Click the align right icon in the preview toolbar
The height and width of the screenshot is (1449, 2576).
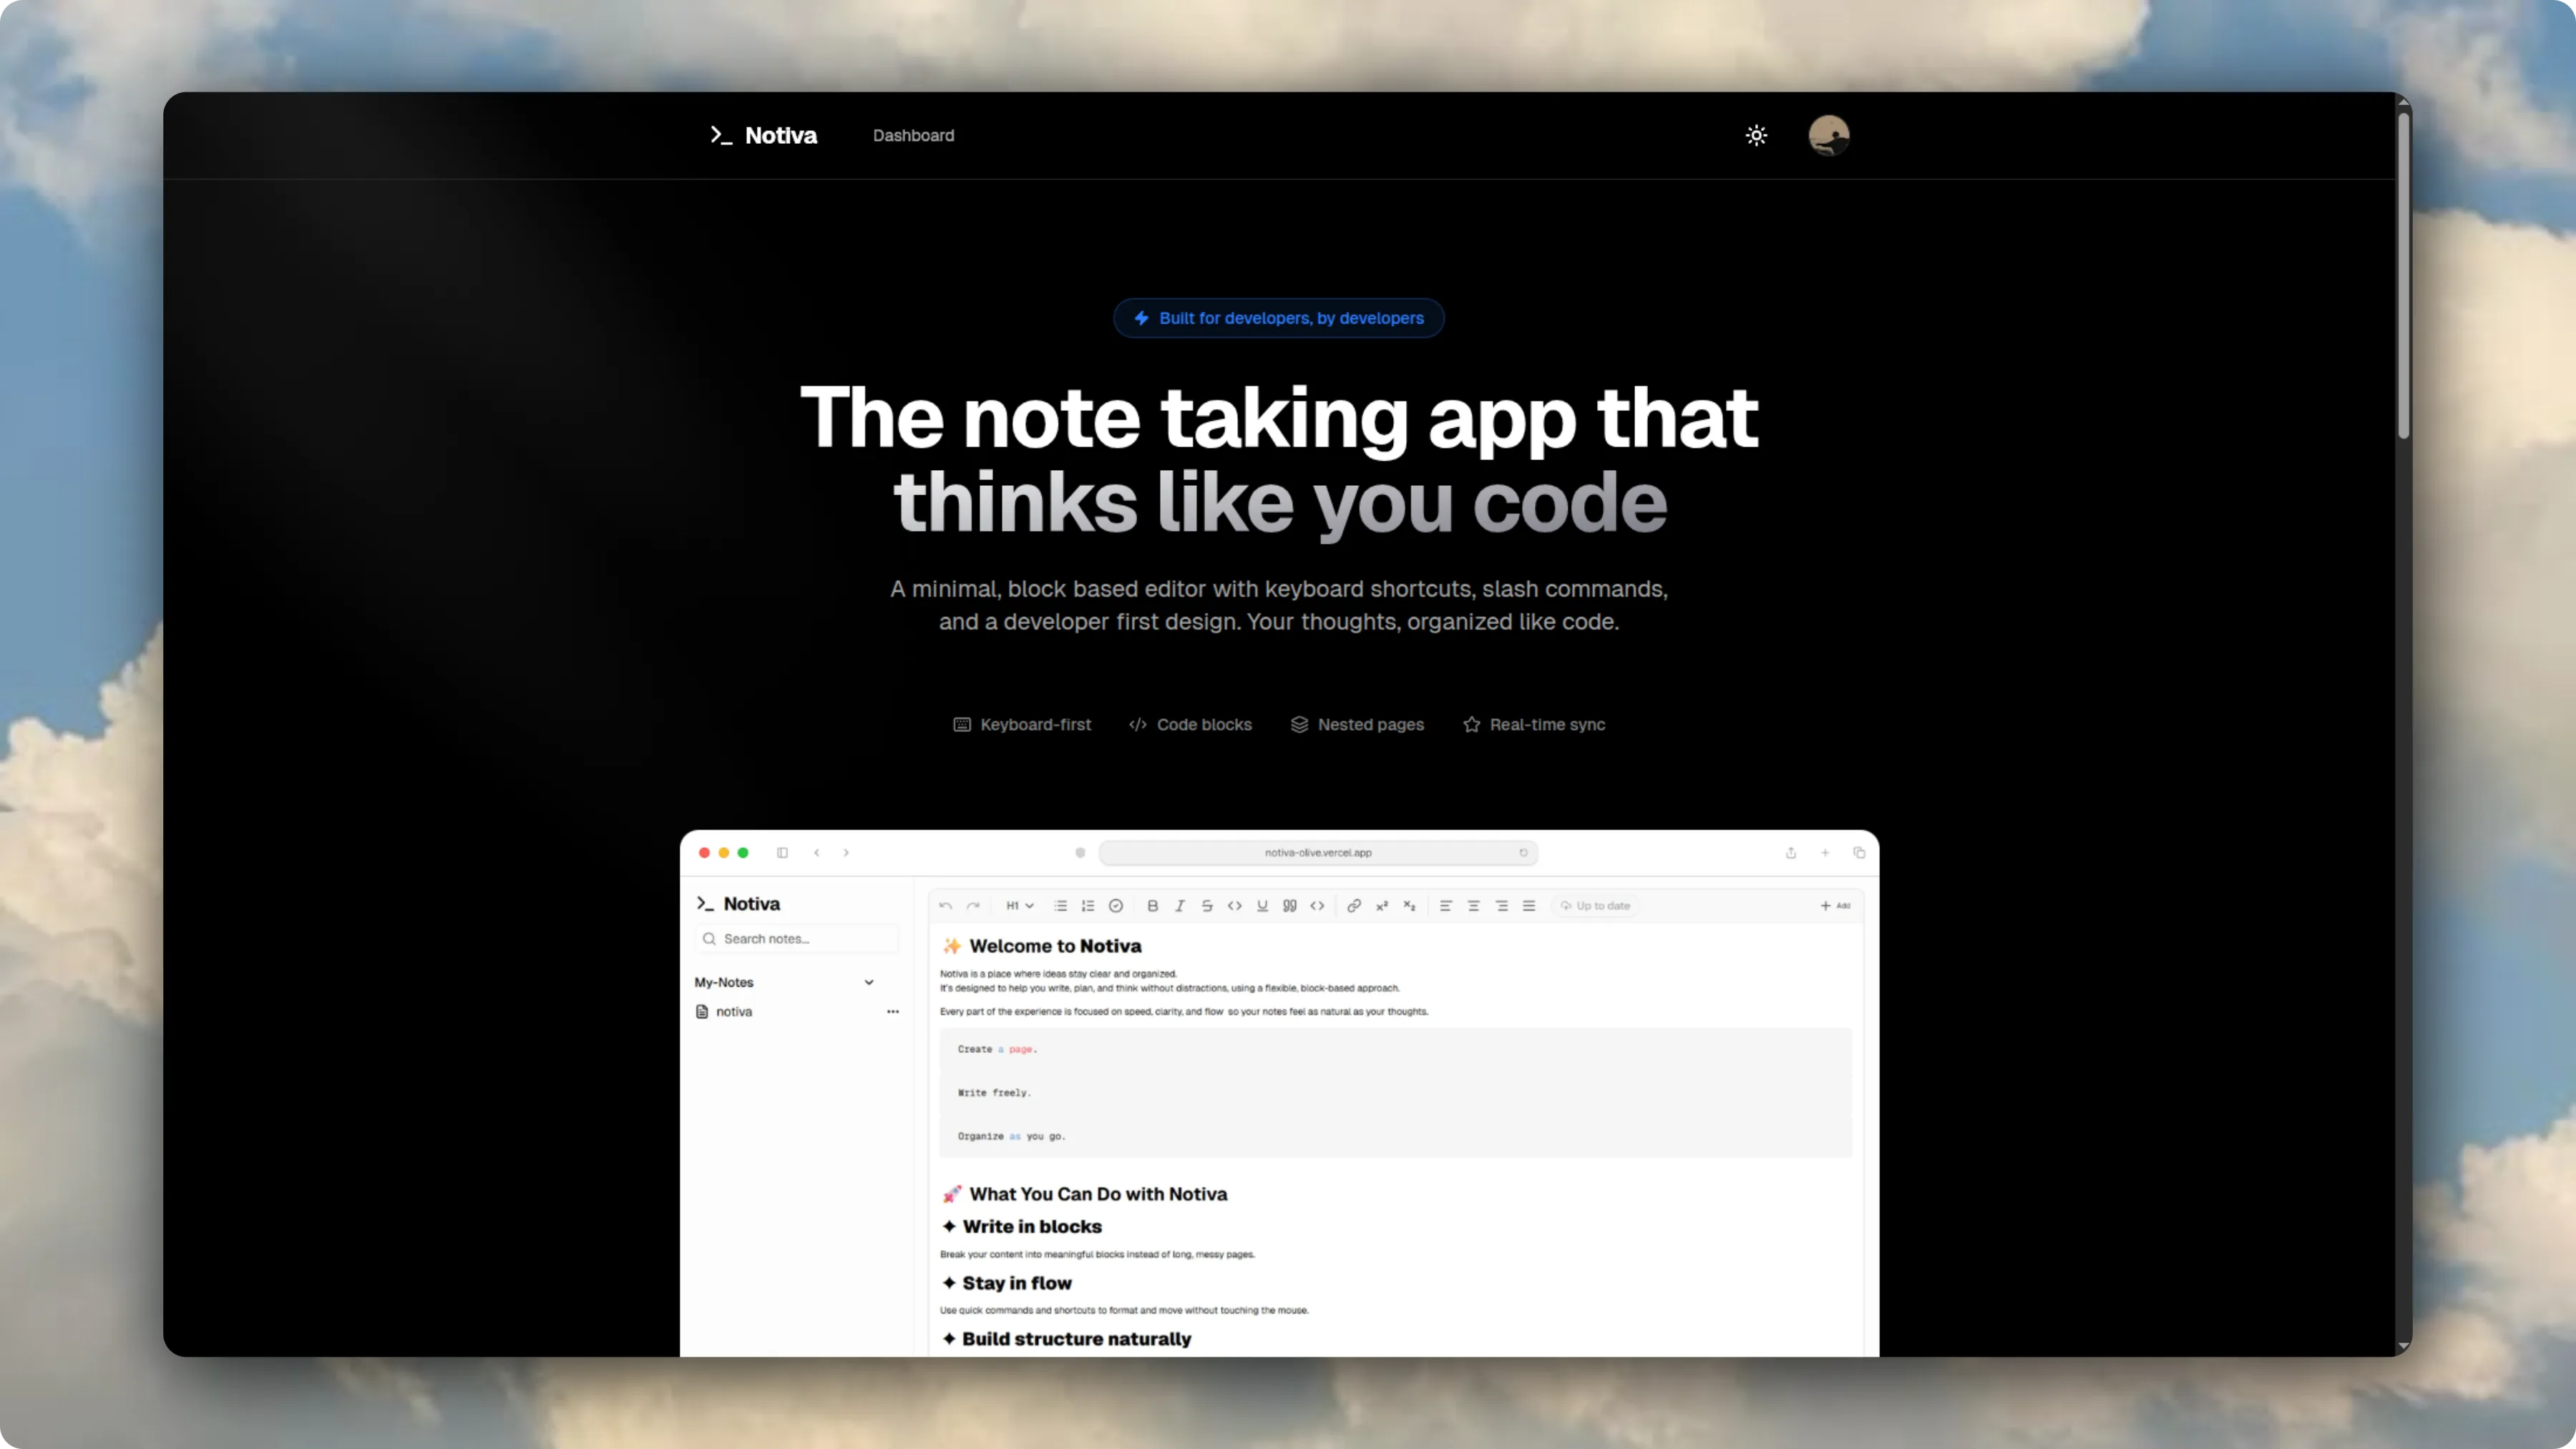coord(1501,906)
